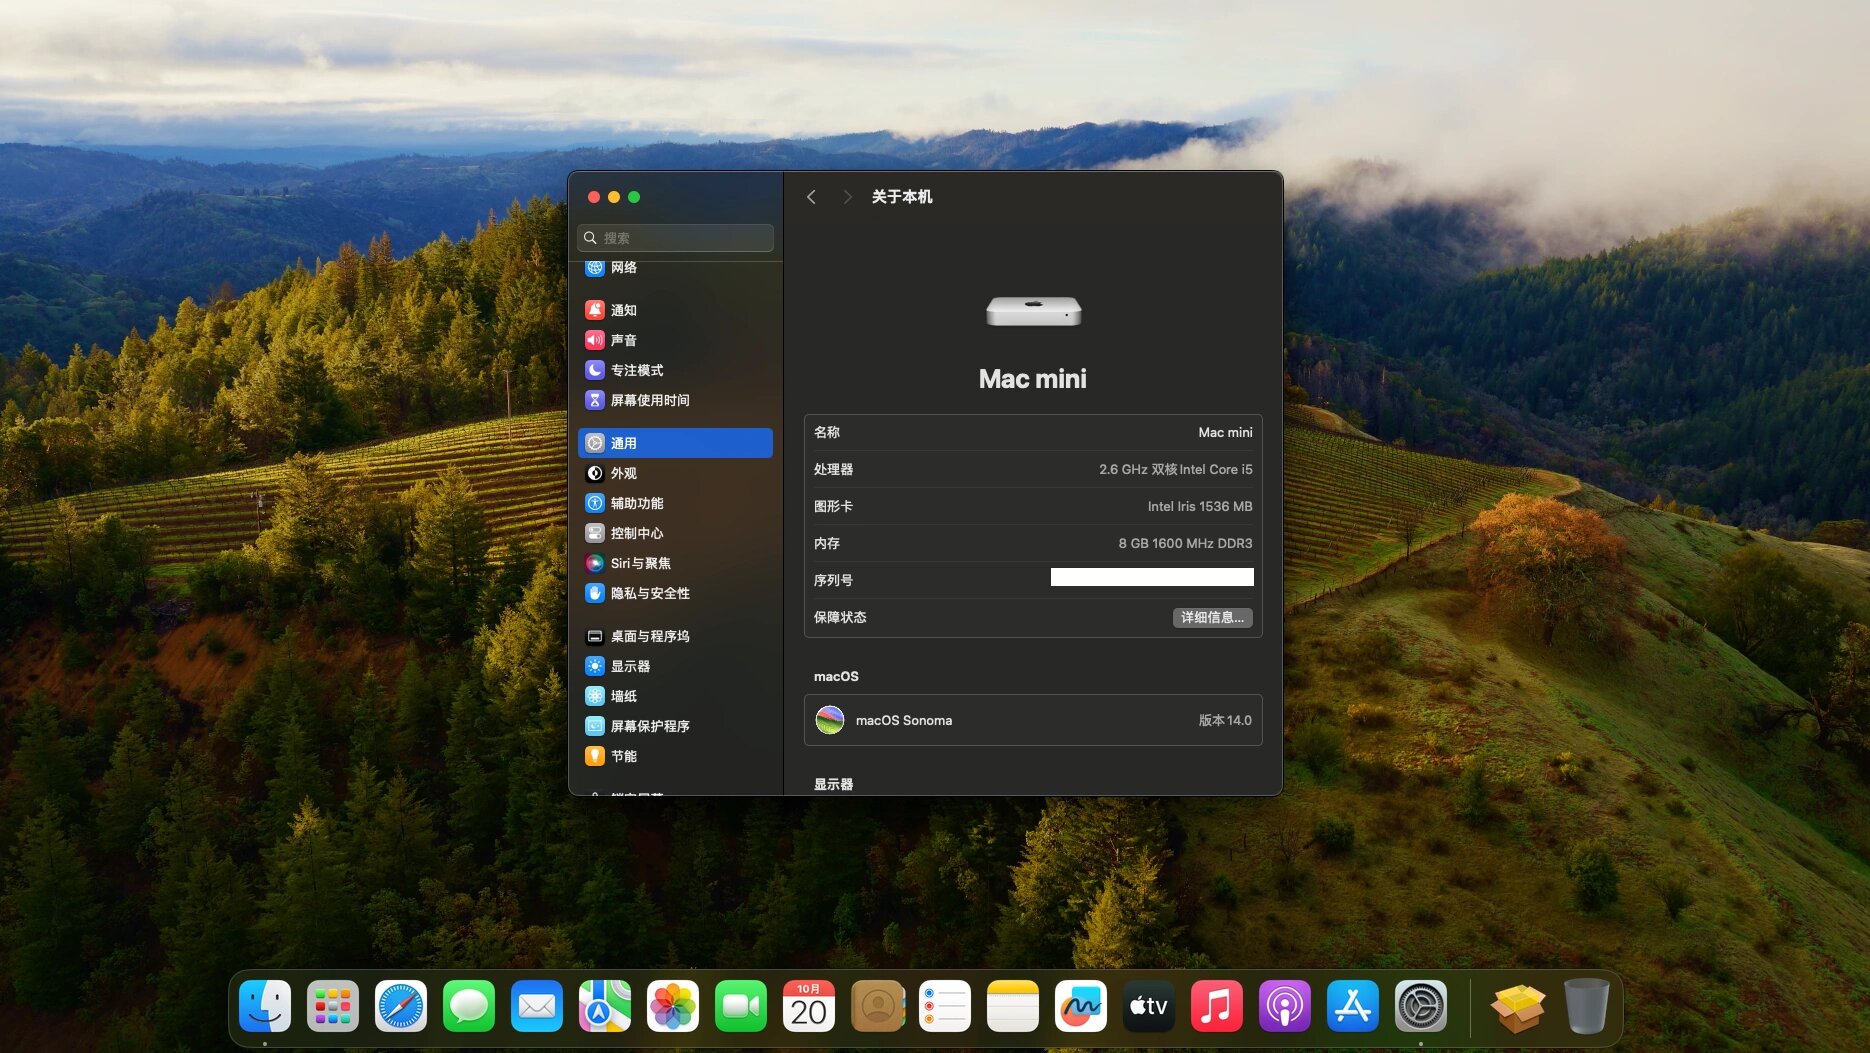Open the package box icon in Dock

(1518, 1006)
